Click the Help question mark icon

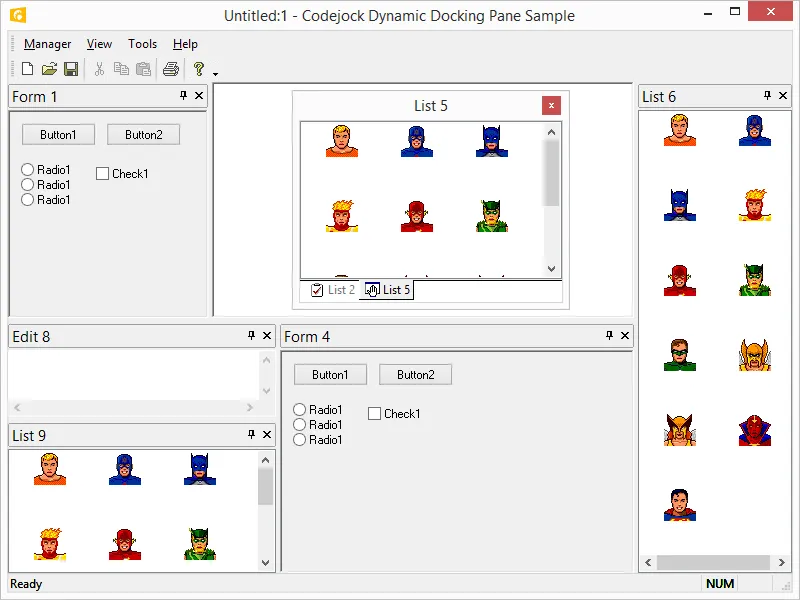pyautogui.click(x=198, y=68)
